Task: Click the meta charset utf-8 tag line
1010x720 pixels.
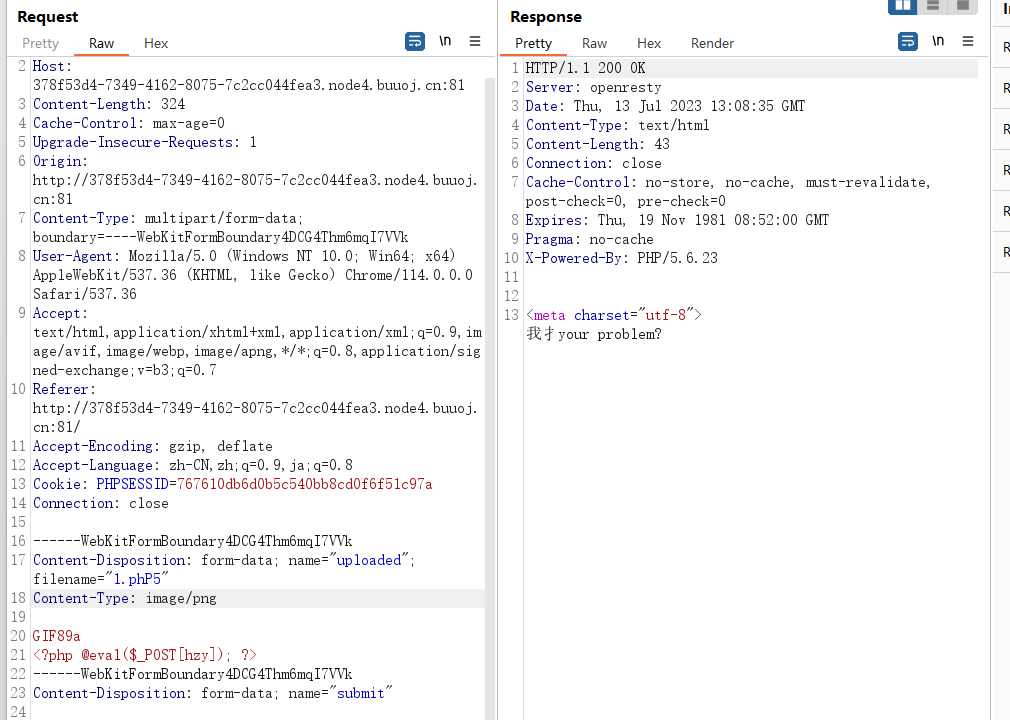Action: (614, 316)
